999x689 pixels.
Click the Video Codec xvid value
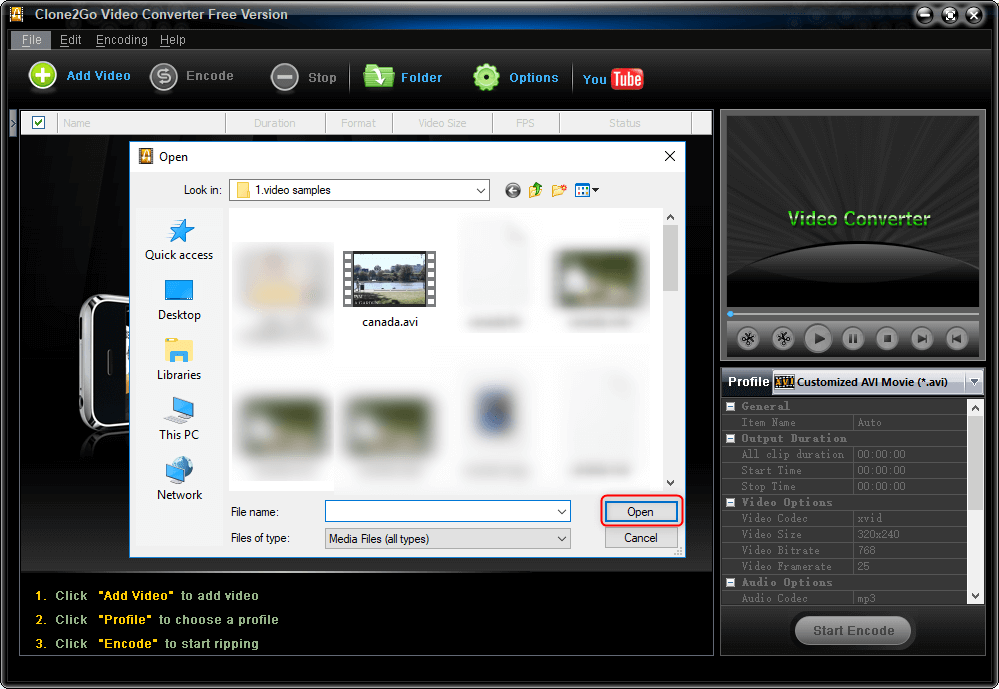[x=910, y=518]
